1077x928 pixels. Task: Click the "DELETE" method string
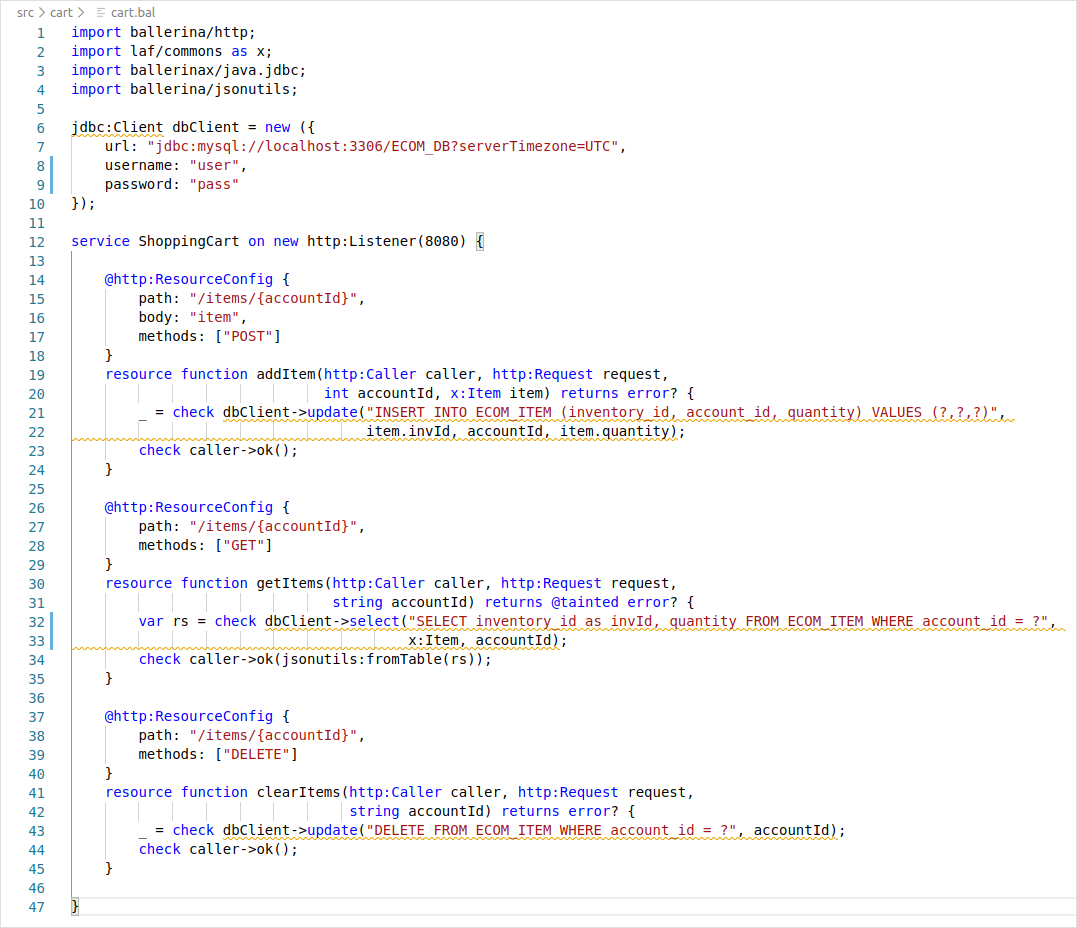(x=256, y=754)
